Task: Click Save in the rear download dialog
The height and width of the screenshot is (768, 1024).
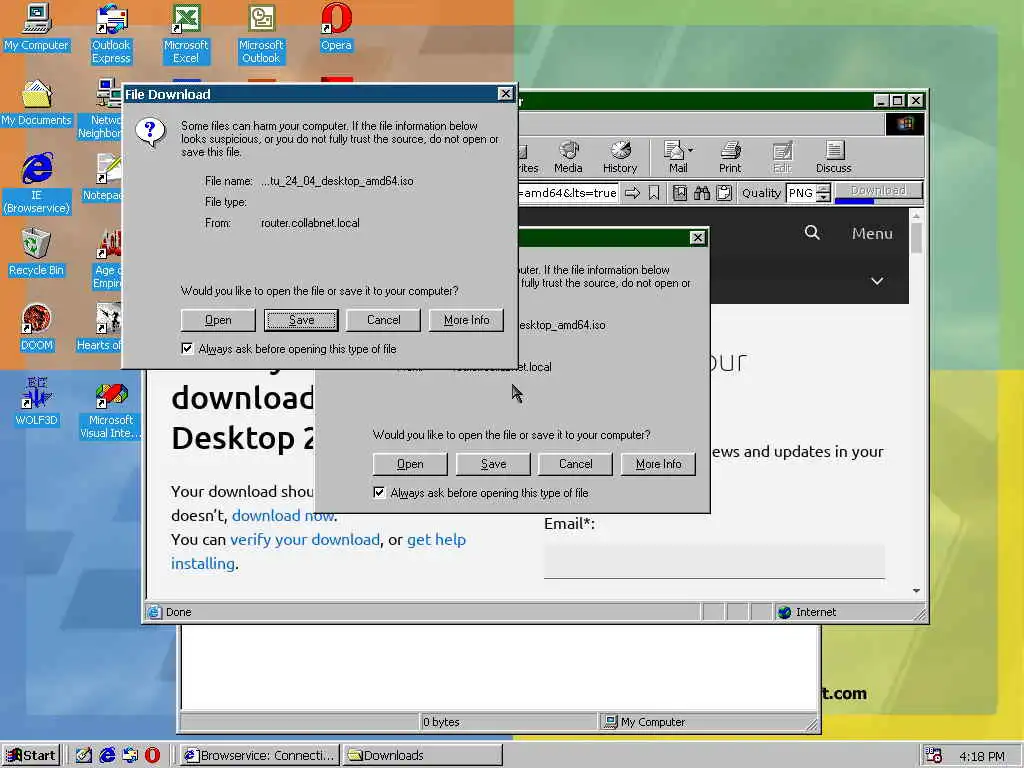Action: [x=493, y=464]
